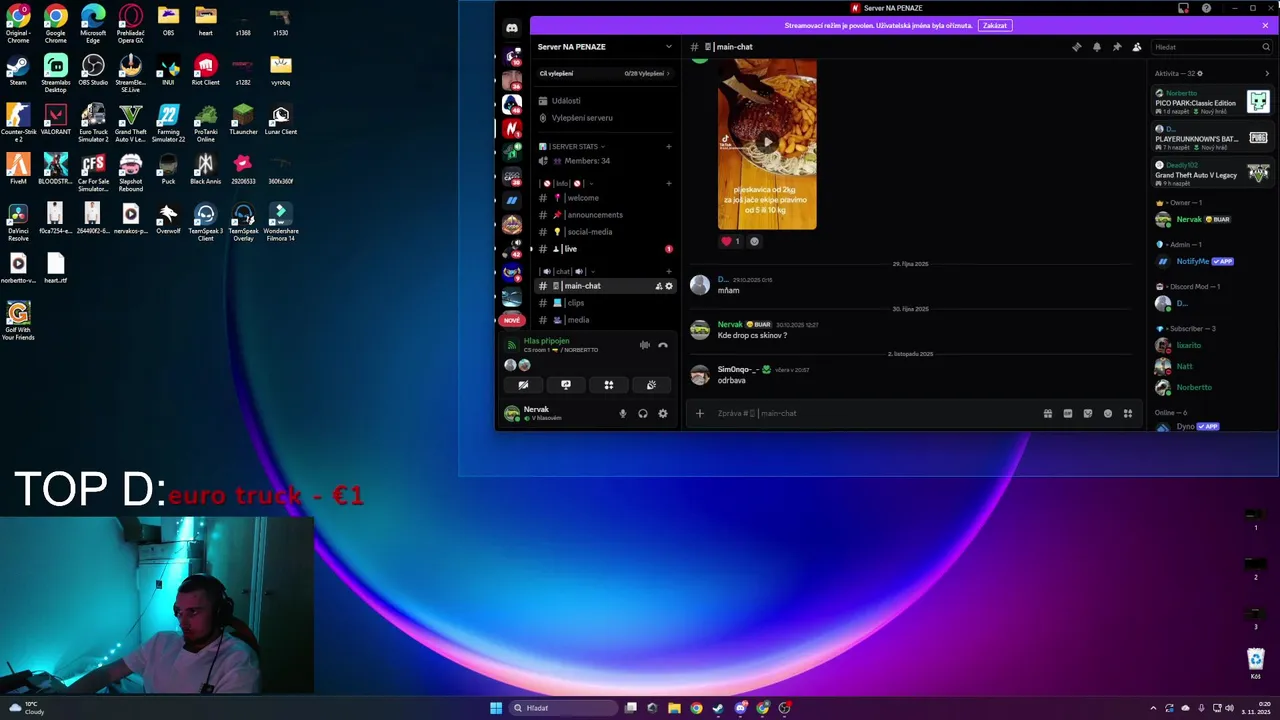Open the social-media channel
1280x720 pixels.
[x=605, y=232]
